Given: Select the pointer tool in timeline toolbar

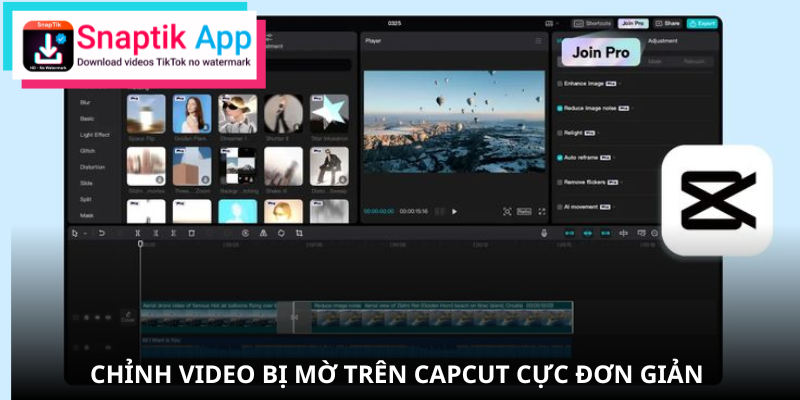Looking at the screenshot, I should 74,233.
